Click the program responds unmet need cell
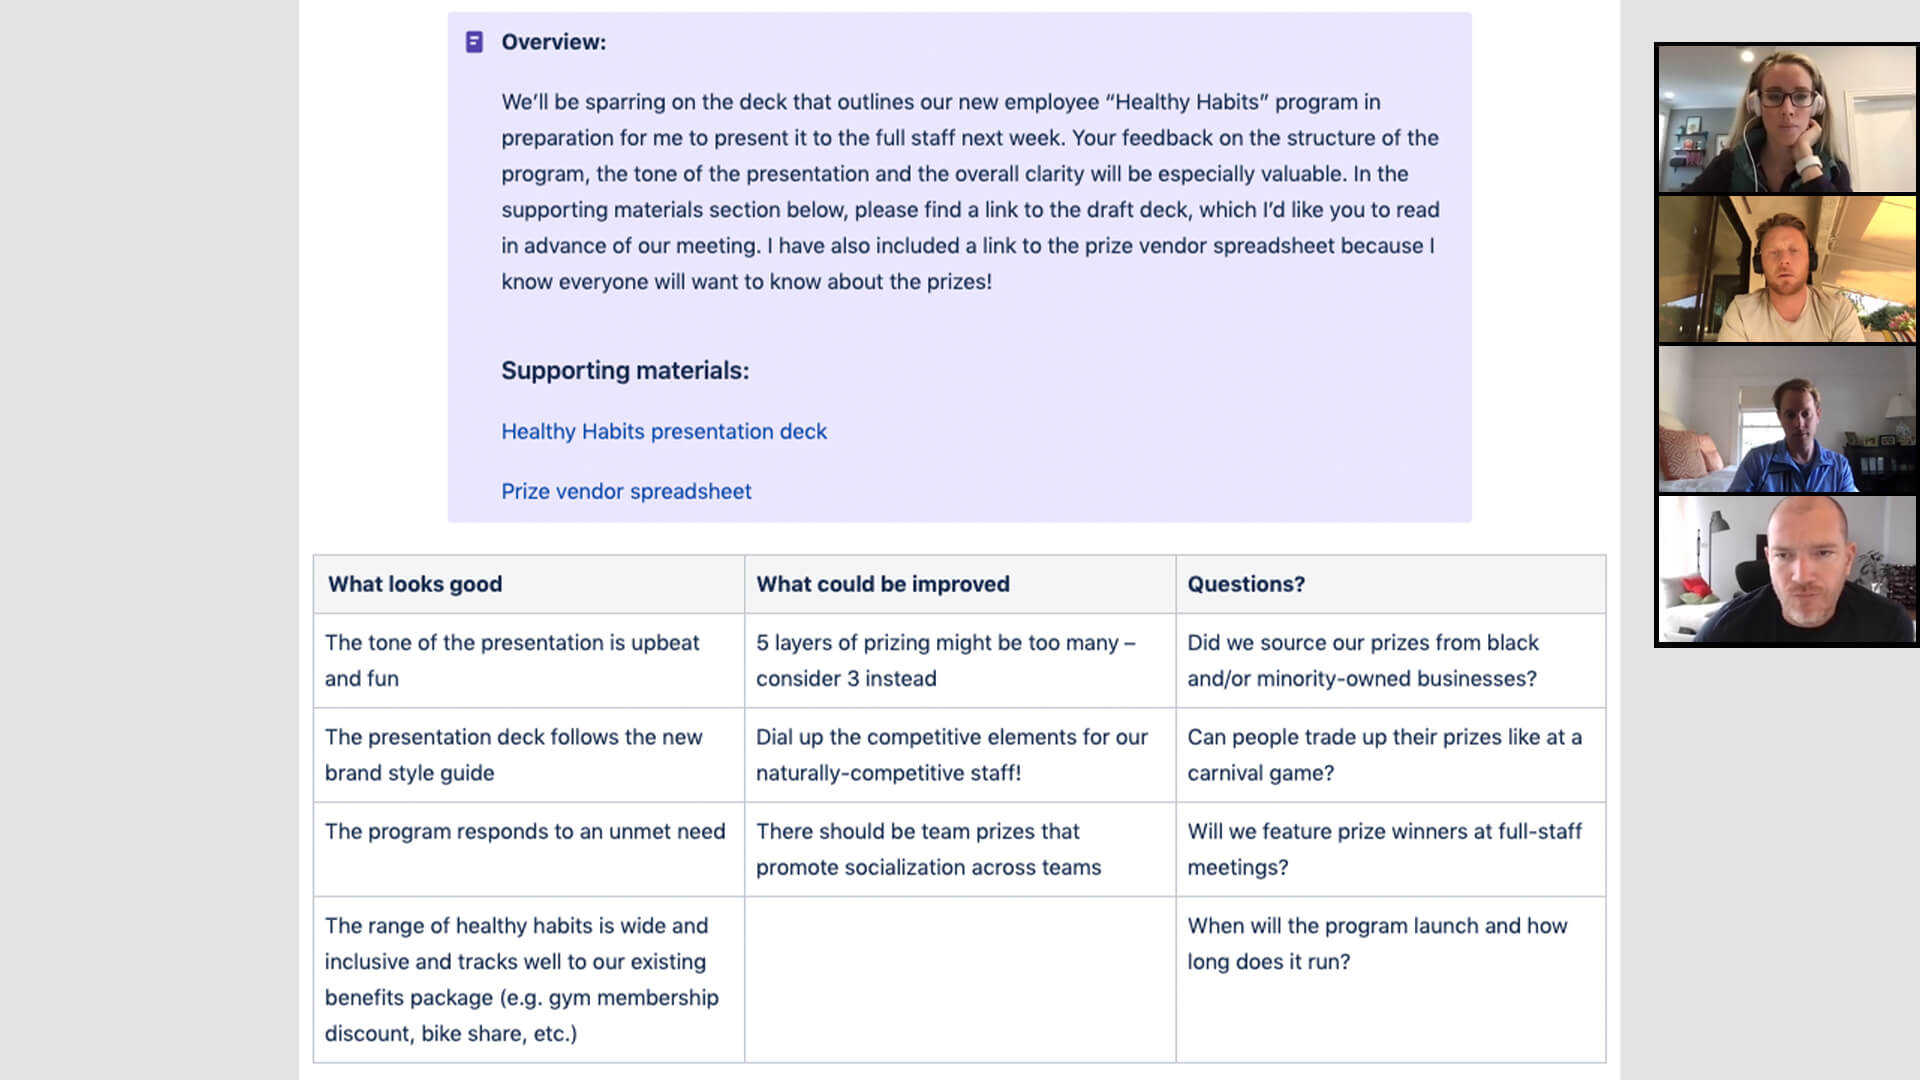 (x=525, y=831)
